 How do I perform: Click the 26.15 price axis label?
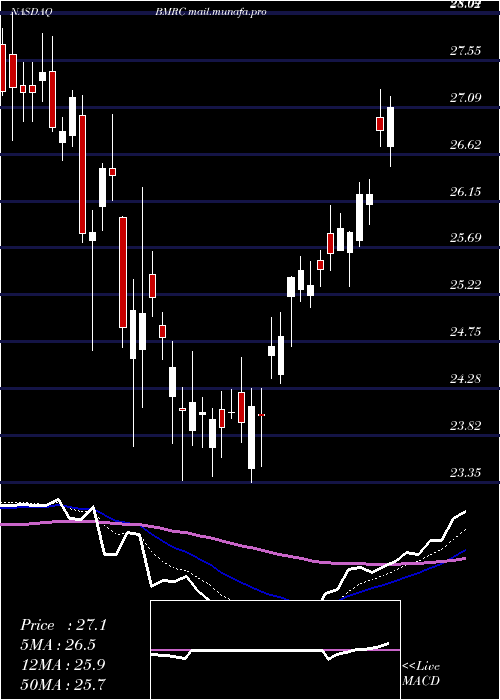466,192
